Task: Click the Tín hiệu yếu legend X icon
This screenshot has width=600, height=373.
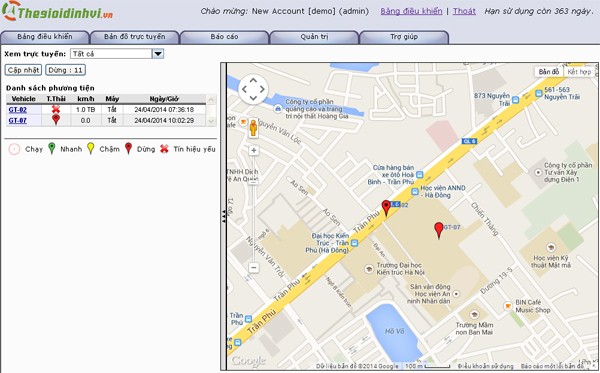Action: 164,149
